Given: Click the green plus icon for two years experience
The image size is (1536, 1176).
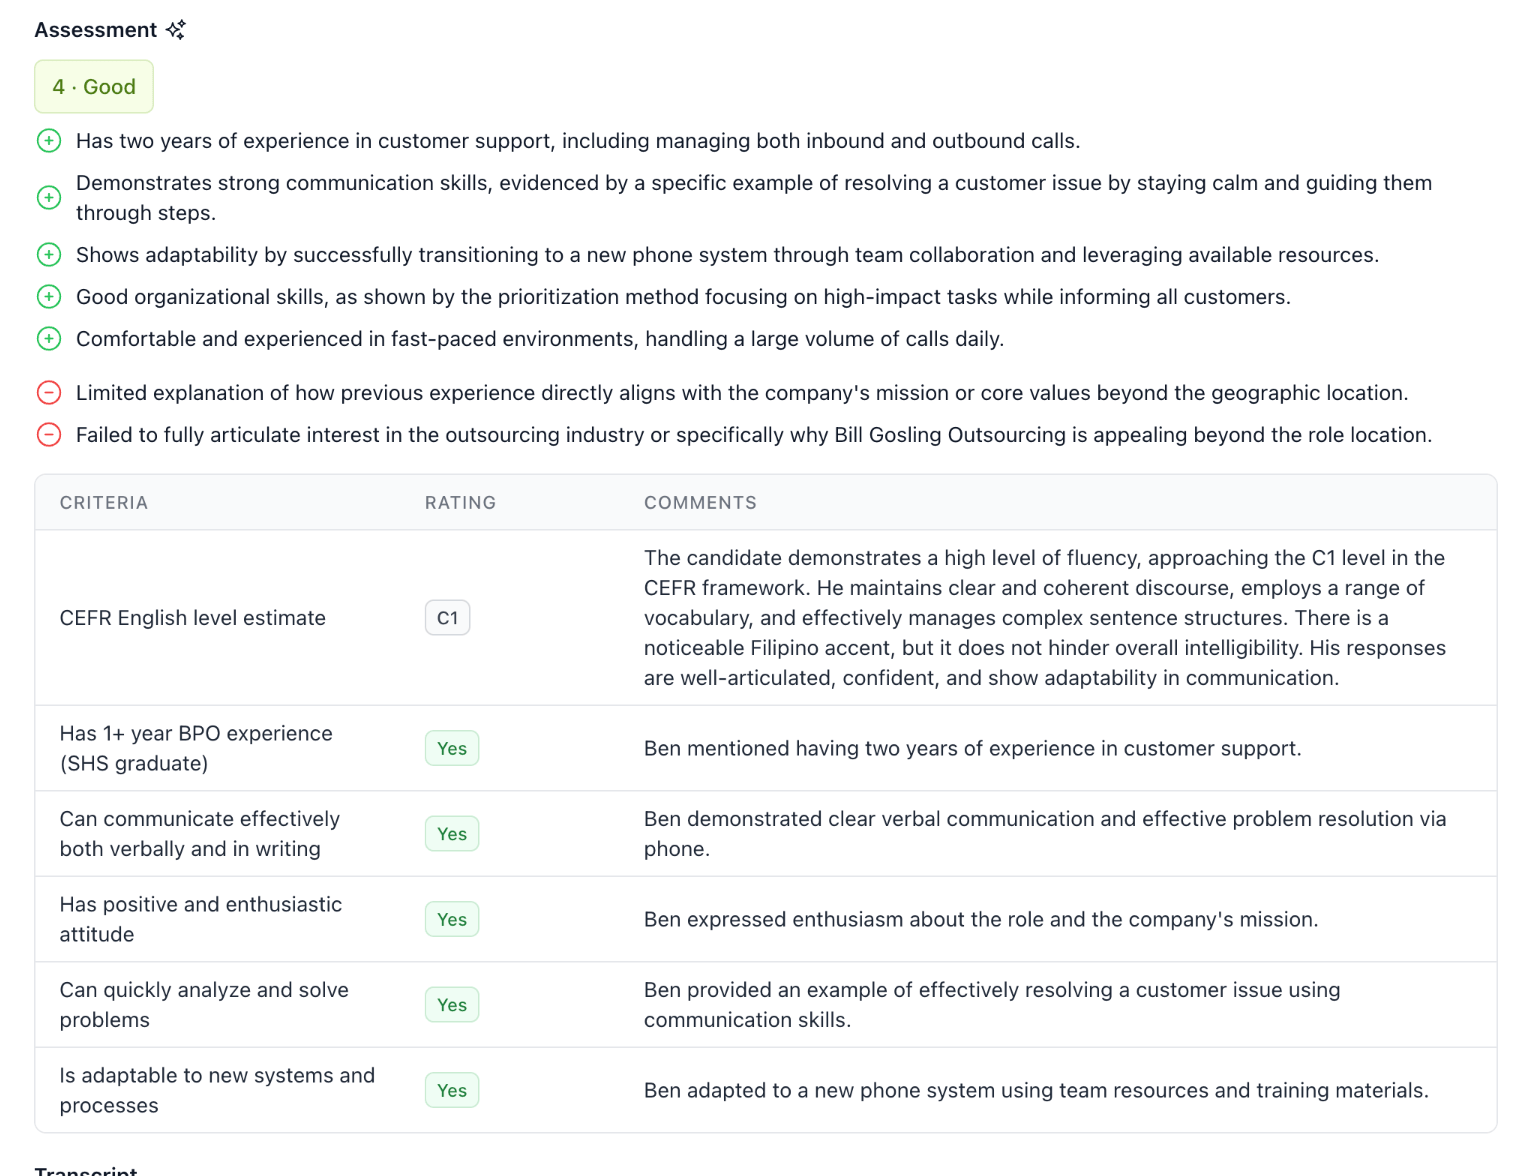Looking at the screenshot, I should pyautogui.click(x=49, y=141).
